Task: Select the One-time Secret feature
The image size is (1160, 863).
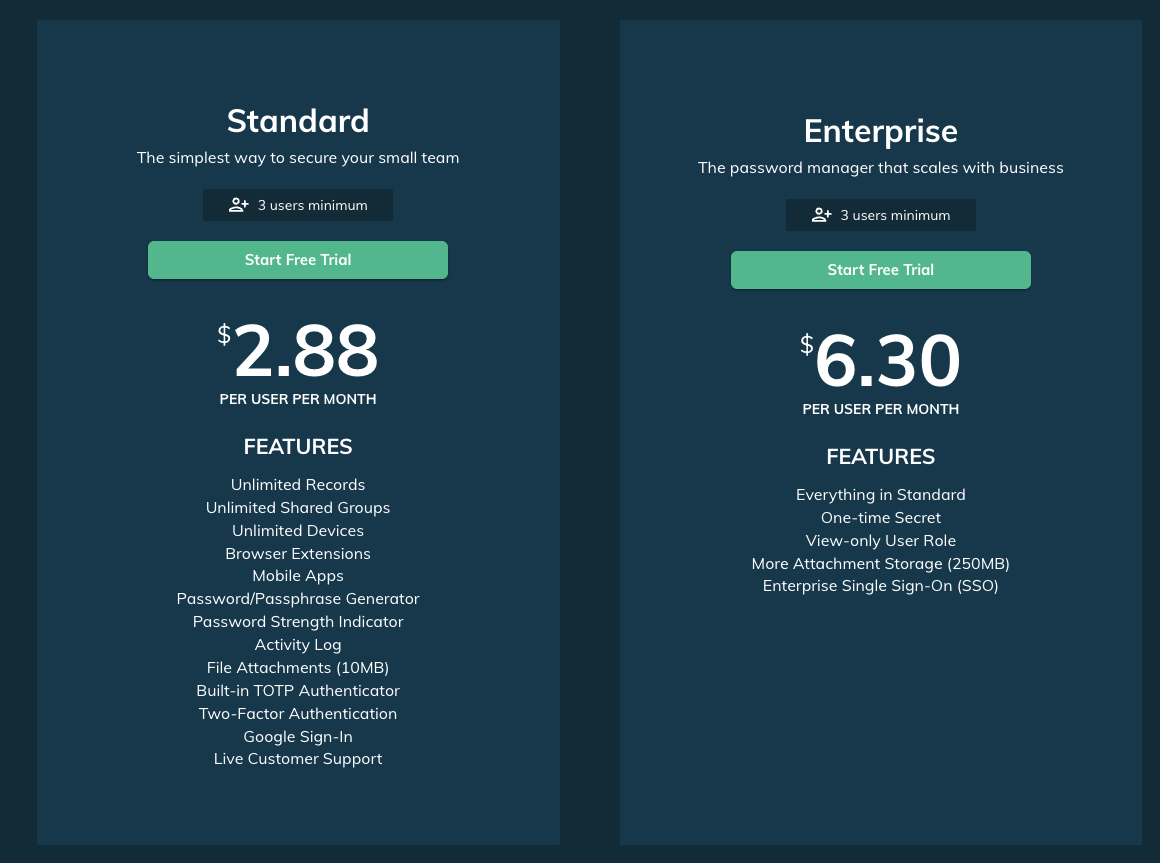Action: coord(880,518)
